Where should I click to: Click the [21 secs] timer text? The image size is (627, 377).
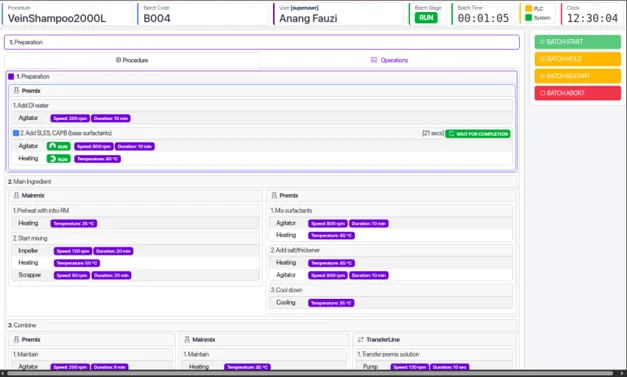tap(433, 133)
